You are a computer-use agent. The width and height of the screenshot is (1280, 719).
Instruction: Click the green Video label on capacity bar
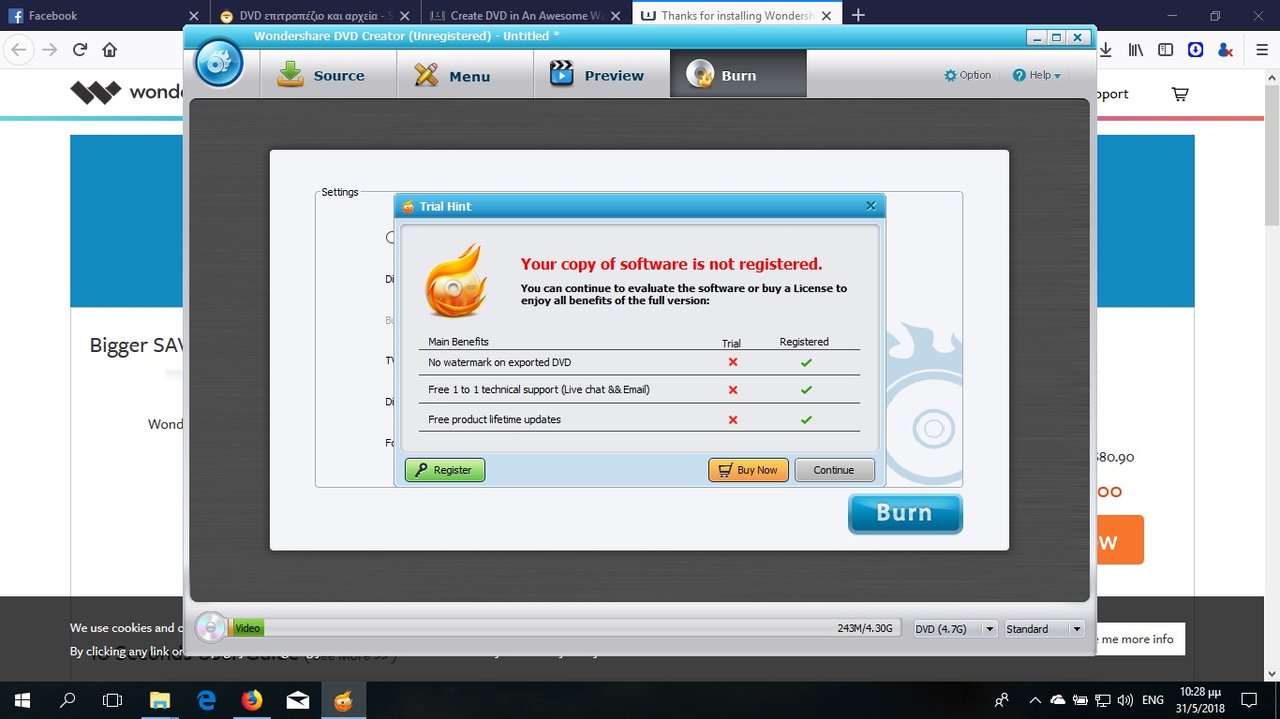point(248,628)
